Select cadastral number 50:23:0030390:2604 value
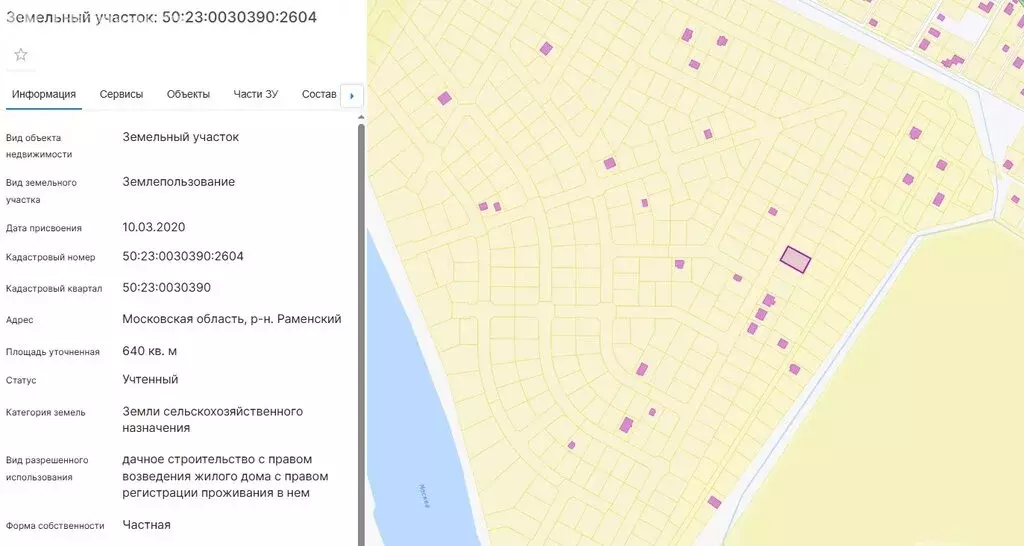The width and height of the screenshot is (1024, 546). 183,256
